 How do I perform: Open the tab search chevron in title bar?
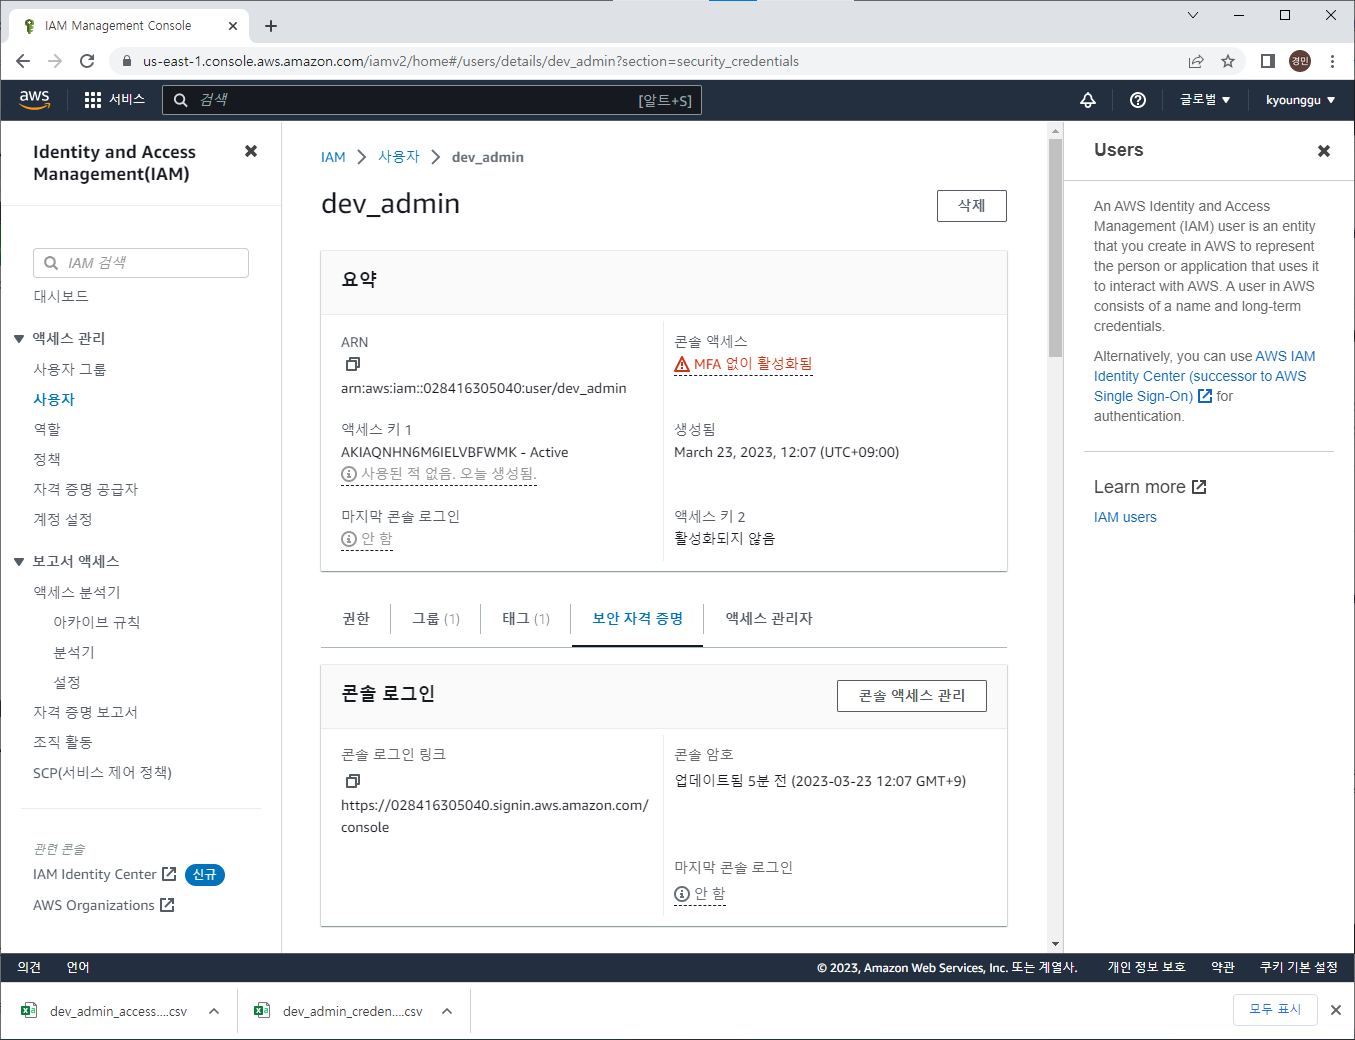click(1193, 15)
